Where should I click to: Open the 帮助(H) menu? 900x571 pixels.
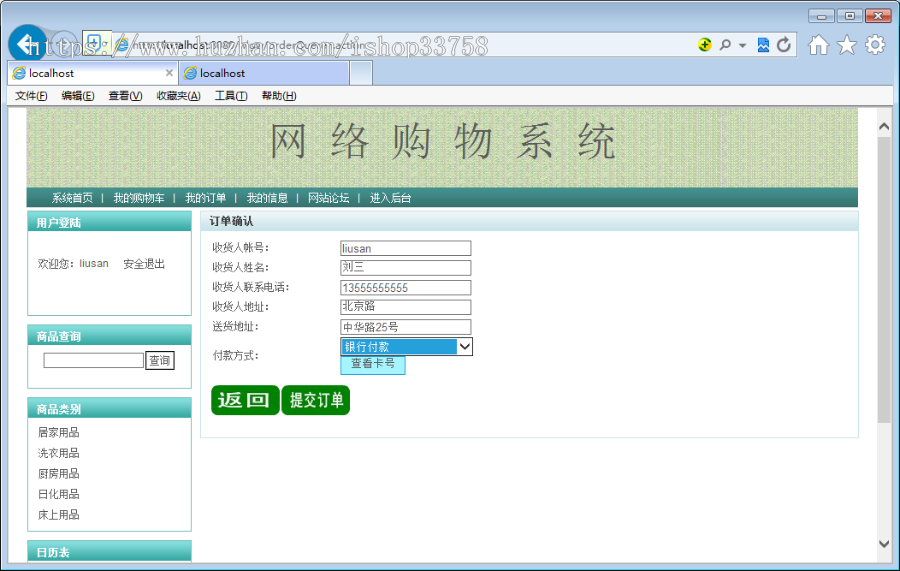[x=279, y=96]
